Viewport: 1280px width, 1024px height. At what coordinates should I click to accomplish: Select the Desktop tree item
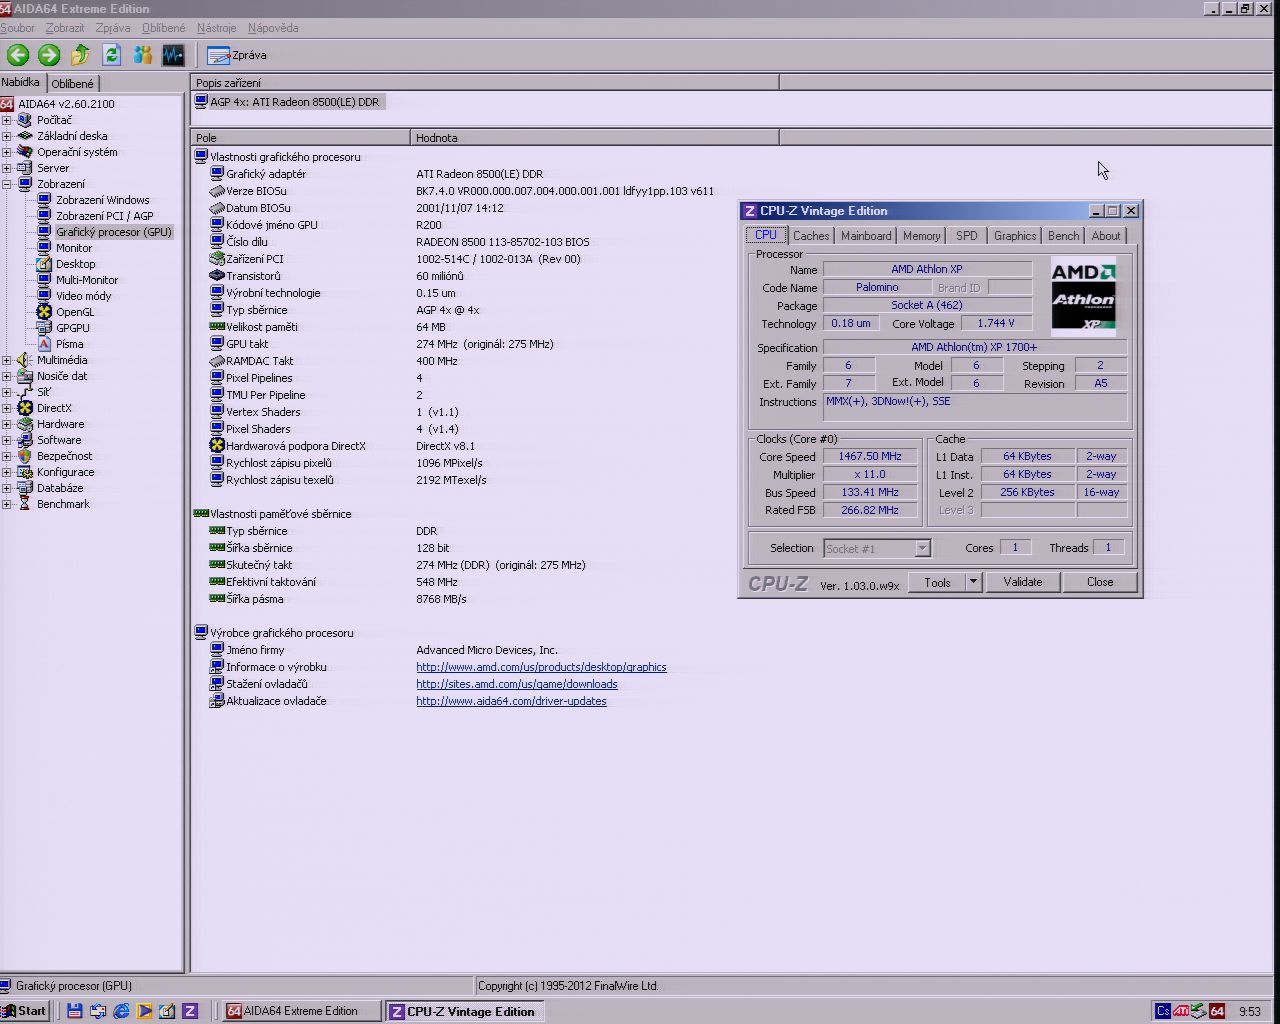pyautogui.click(x=76, y=264)
